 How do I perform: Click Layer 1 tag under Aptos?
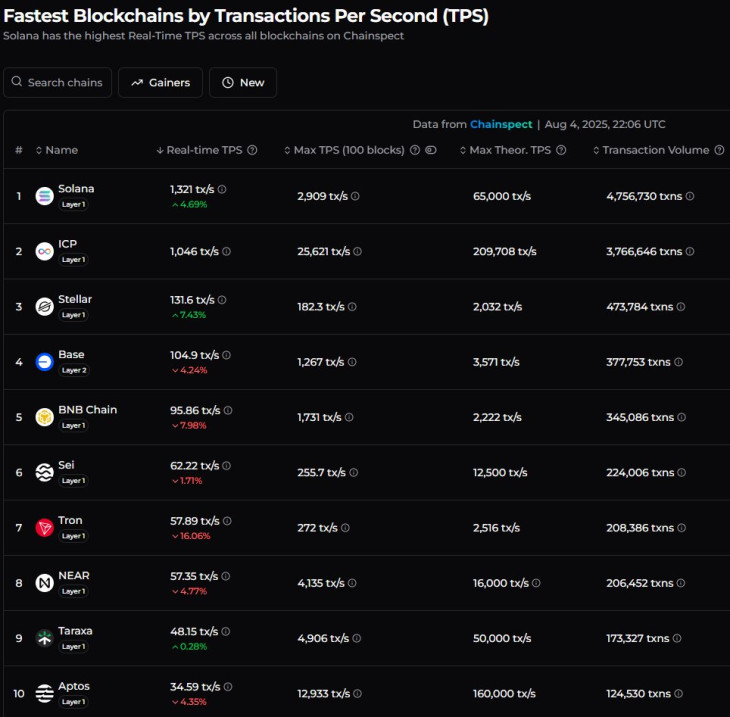73,702
